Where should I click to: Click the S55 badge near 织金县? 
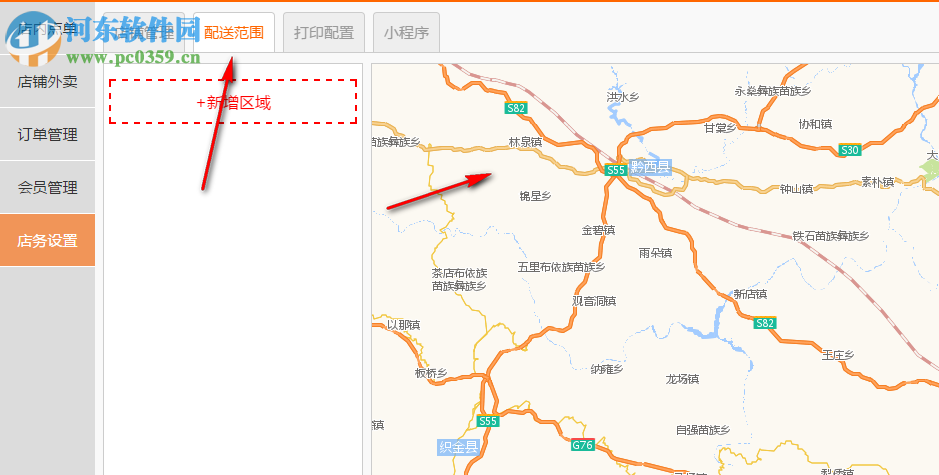[x=488, y=421]
